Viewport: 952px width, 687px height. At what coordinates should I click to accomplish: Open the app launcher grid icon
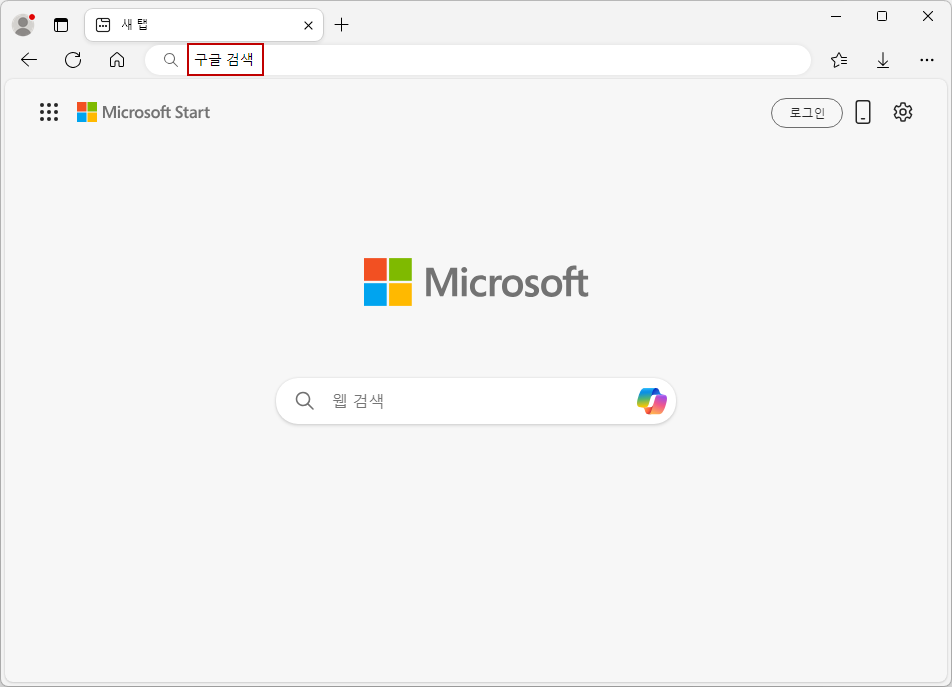[49, 112]
